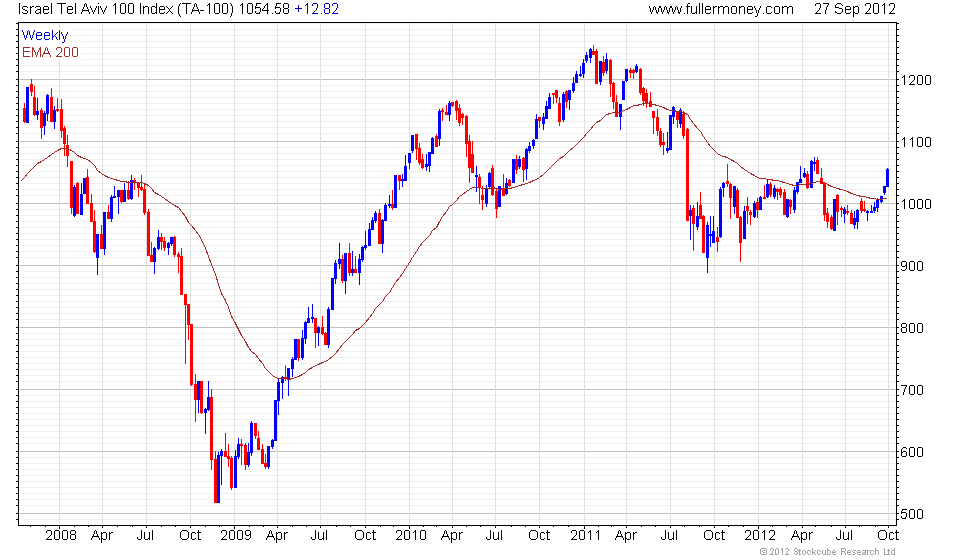
Task: Click the 2009 year label on the time axis
Action: point(236,535)
